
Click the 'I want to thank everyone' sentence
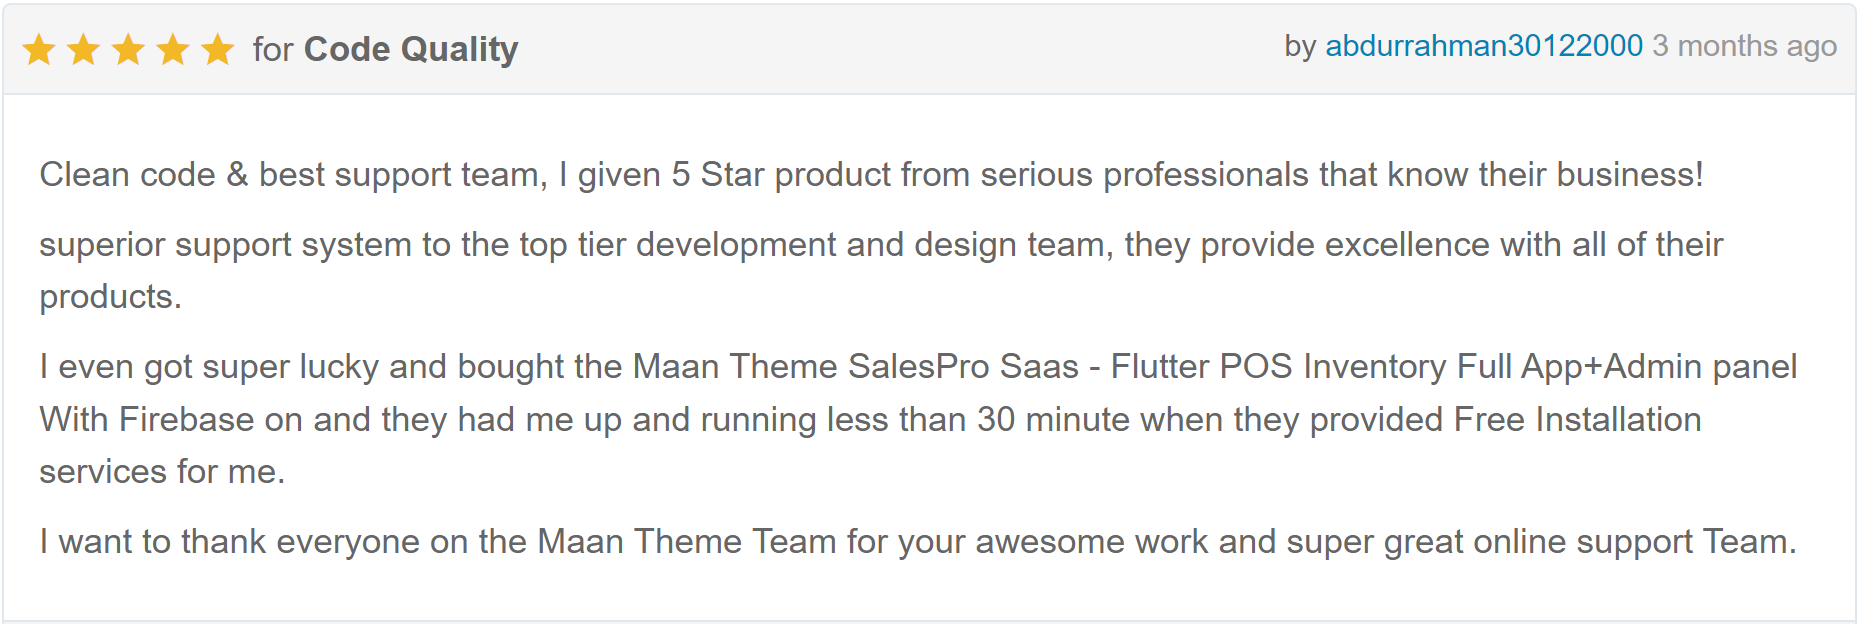(x=918, y=541)
